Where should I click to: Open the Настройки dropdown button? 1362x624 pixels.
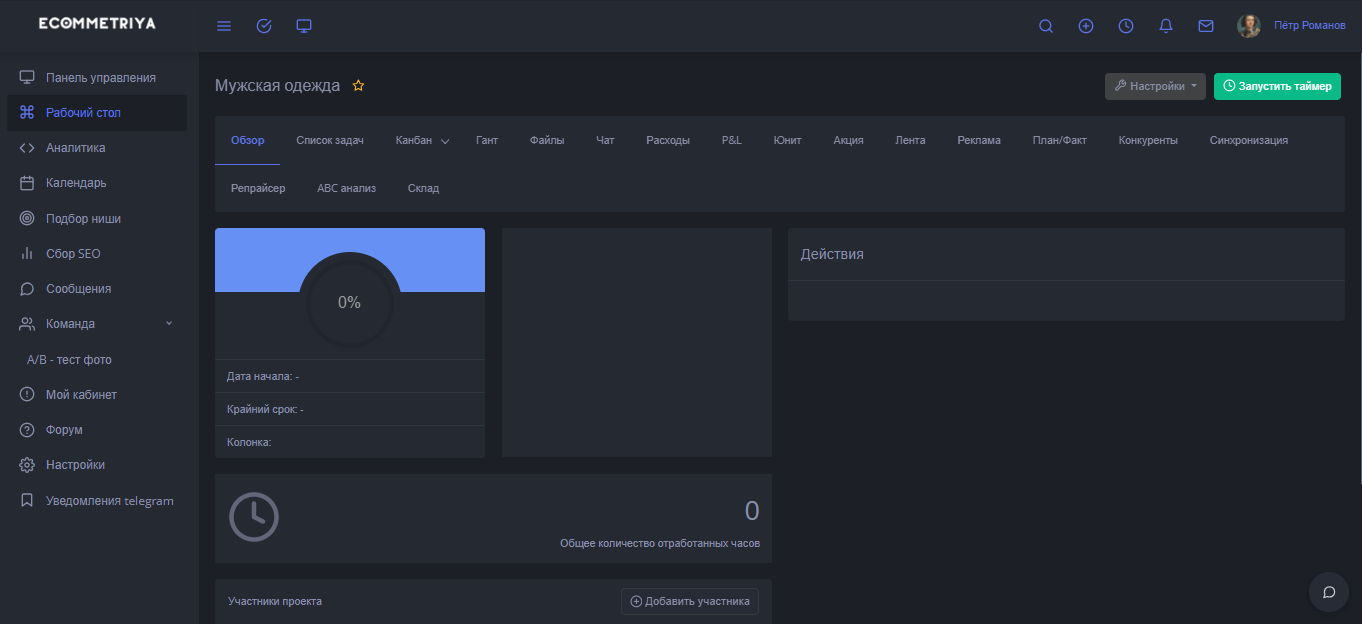pos(1155,86)
